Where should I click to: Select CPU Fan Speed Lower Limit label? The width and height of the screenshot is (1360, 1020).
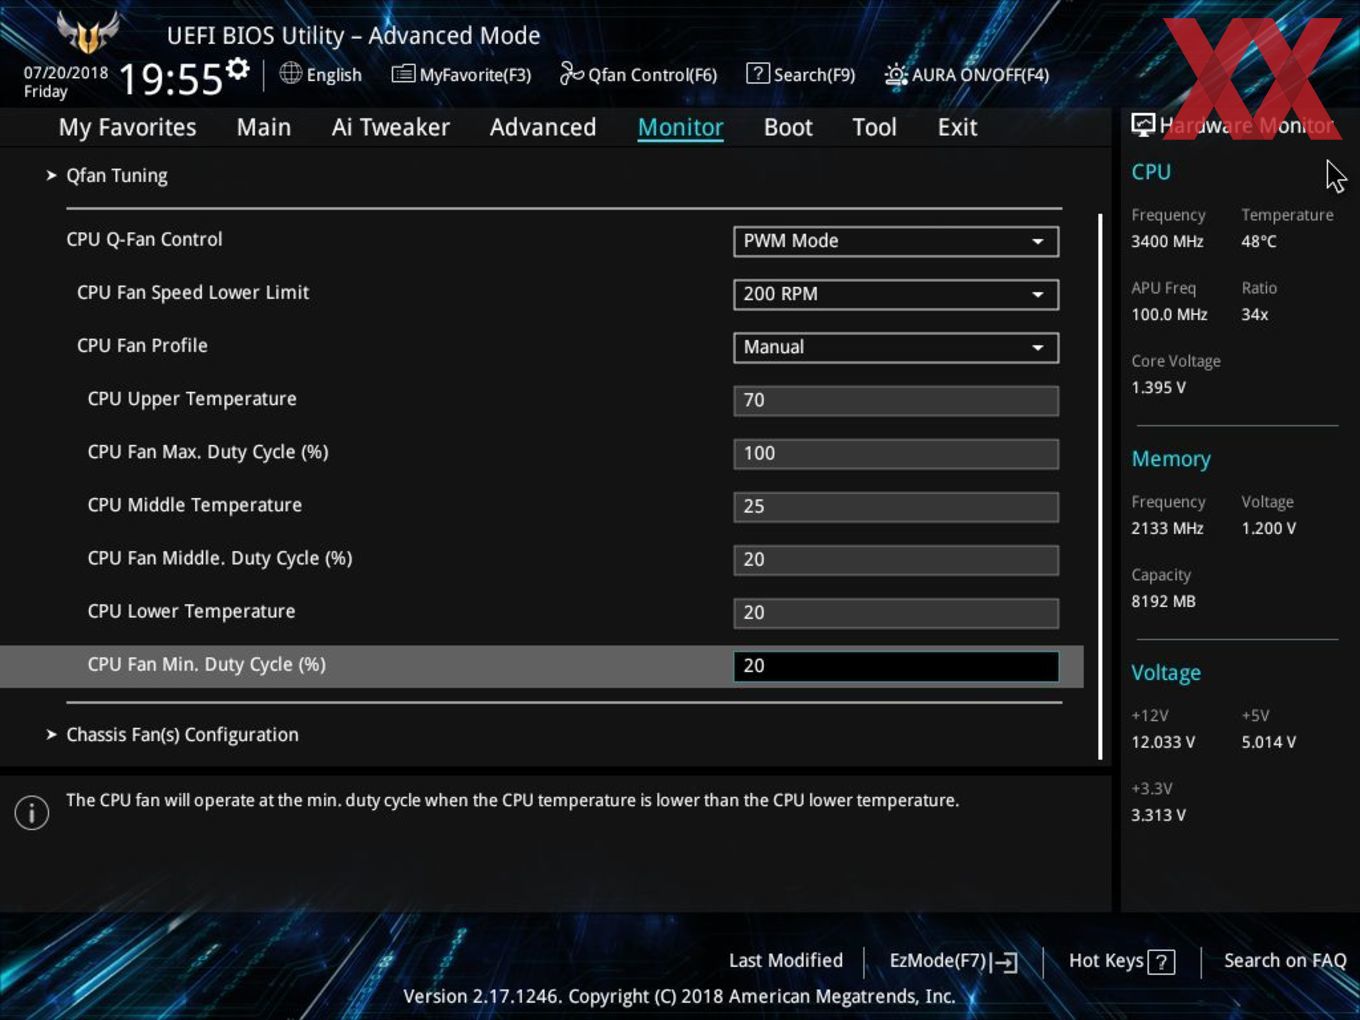click(193, 292)
